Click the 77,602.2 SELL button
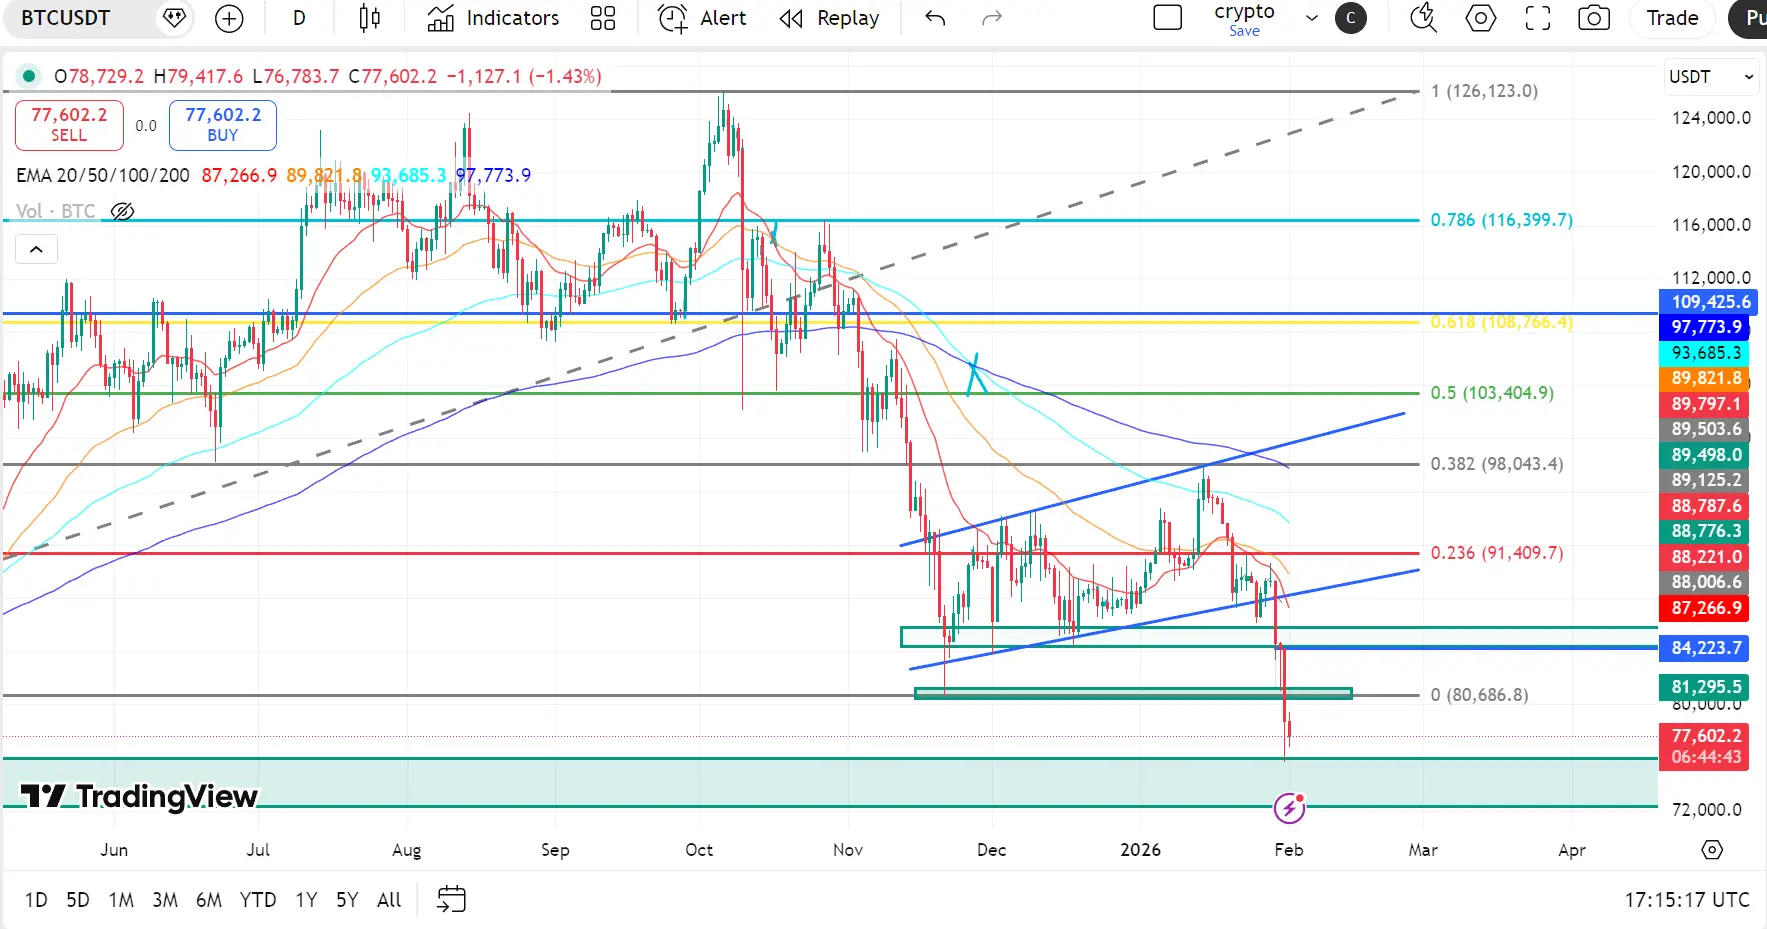1767x929 pixels. point(69,125)
